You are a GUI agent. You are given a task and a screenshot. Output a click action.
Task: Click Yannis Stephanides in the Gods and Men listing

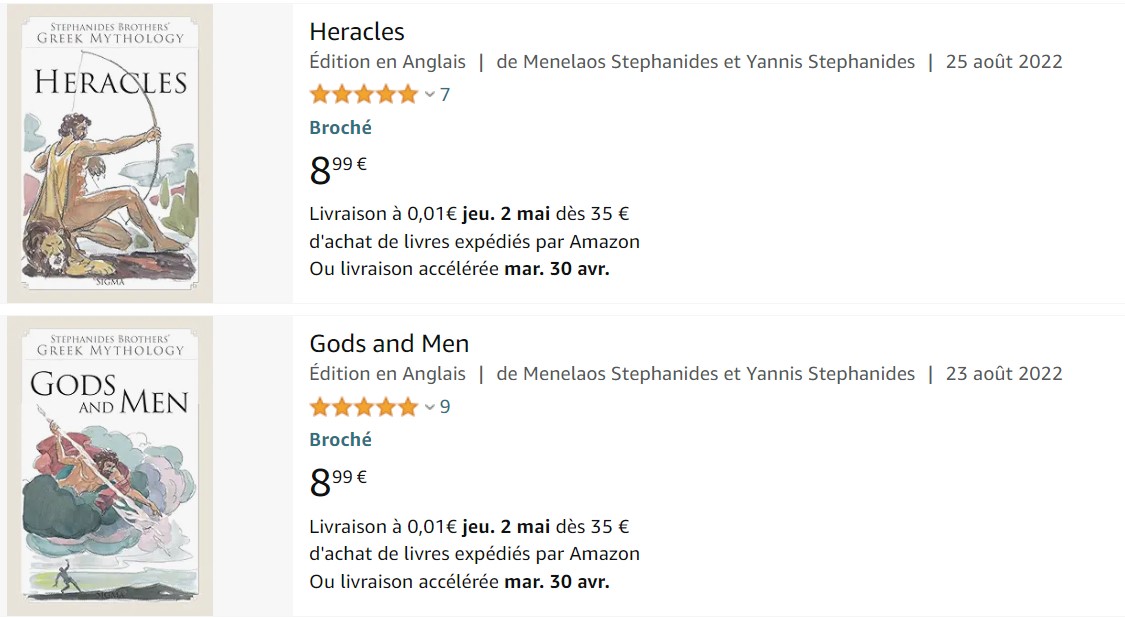(832, 374)
